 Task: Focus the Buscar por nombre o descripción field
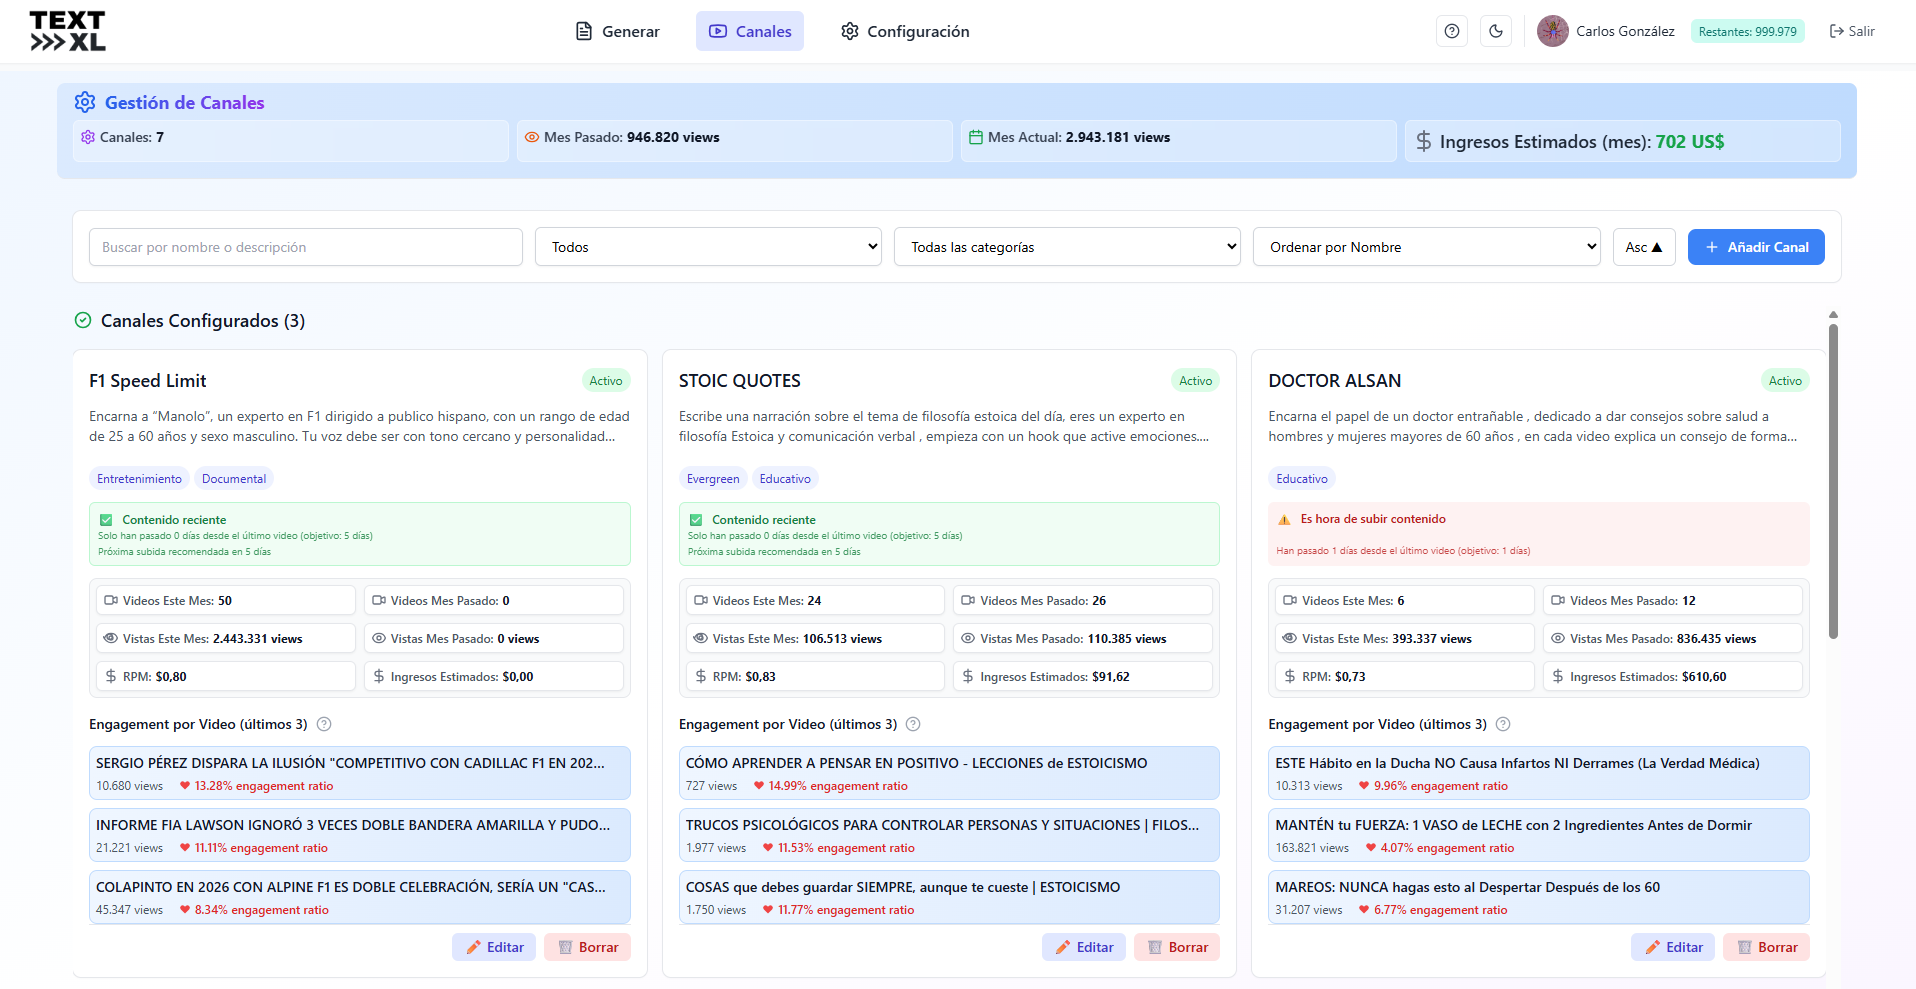[x=306, y=247]
